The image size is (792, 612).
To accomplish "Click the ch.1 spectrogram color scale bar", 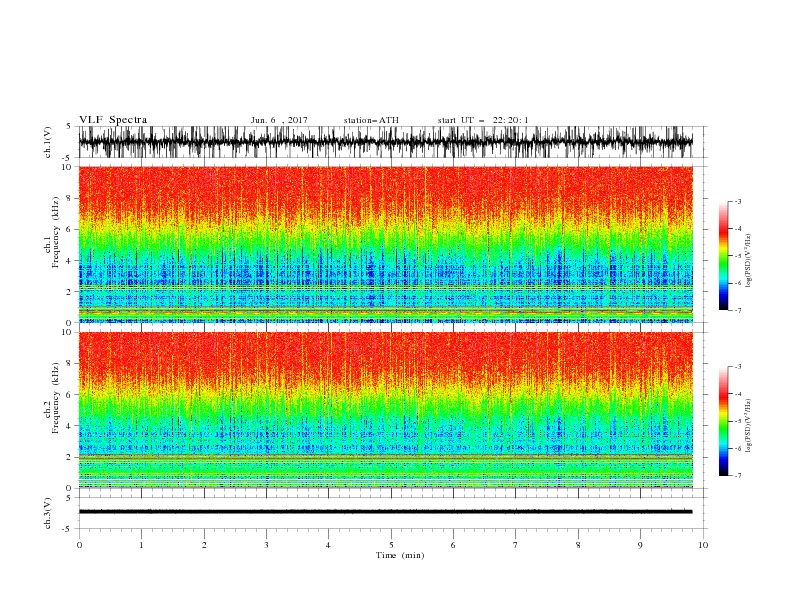I will coord(723,256).
